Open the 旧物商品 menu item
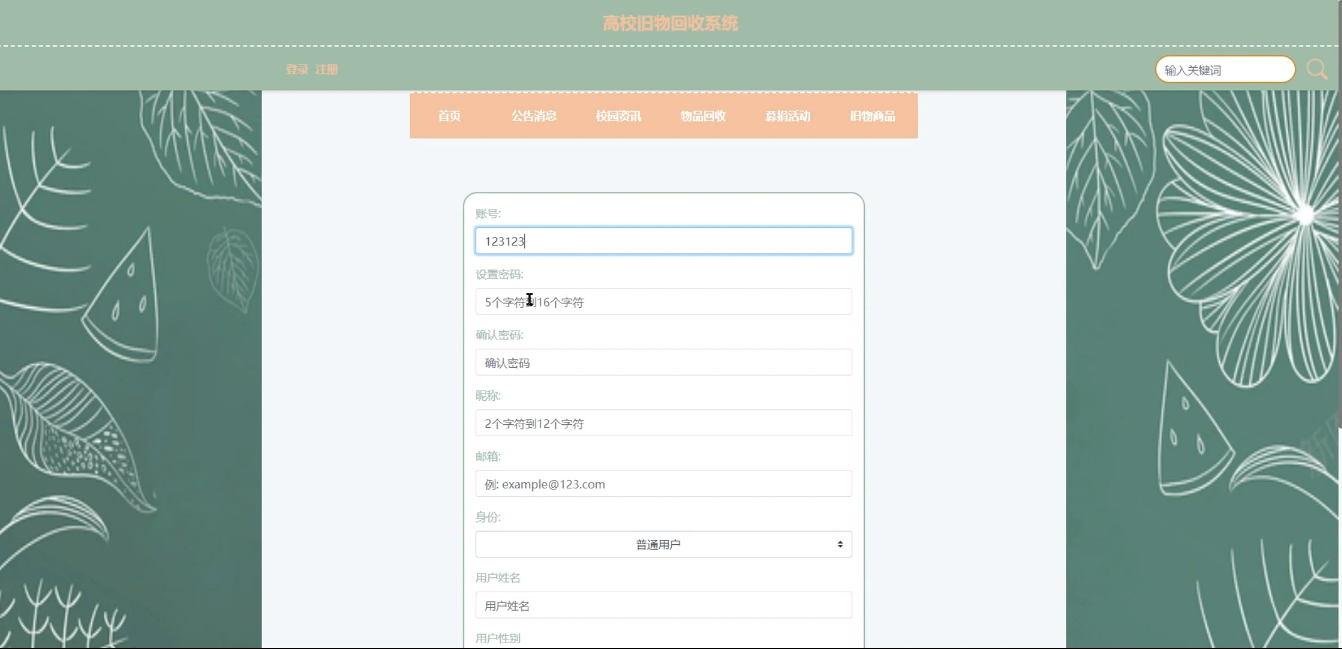 [x=873, y=116]
